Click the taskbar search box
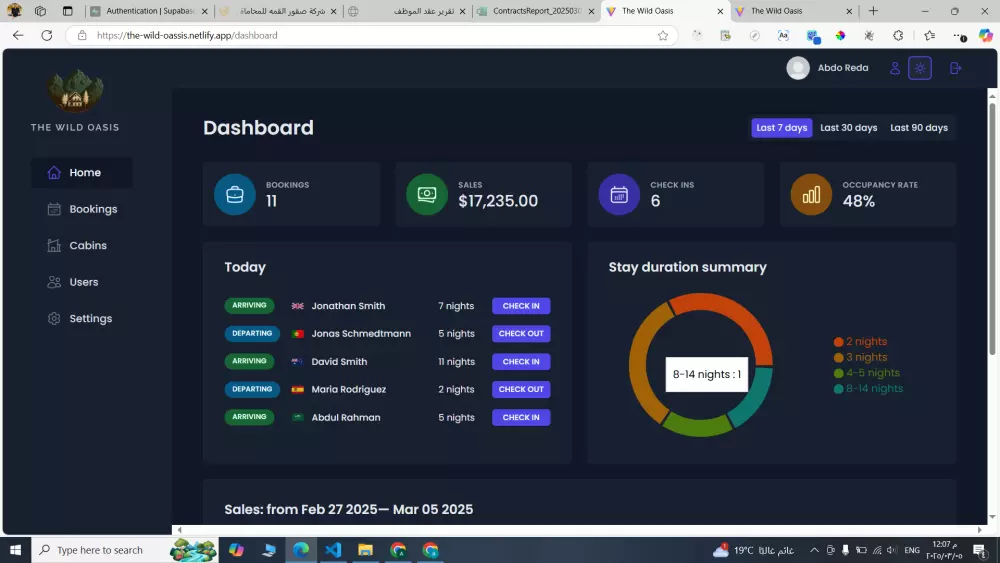This screenshot has height=563, width=1000. 124,550
